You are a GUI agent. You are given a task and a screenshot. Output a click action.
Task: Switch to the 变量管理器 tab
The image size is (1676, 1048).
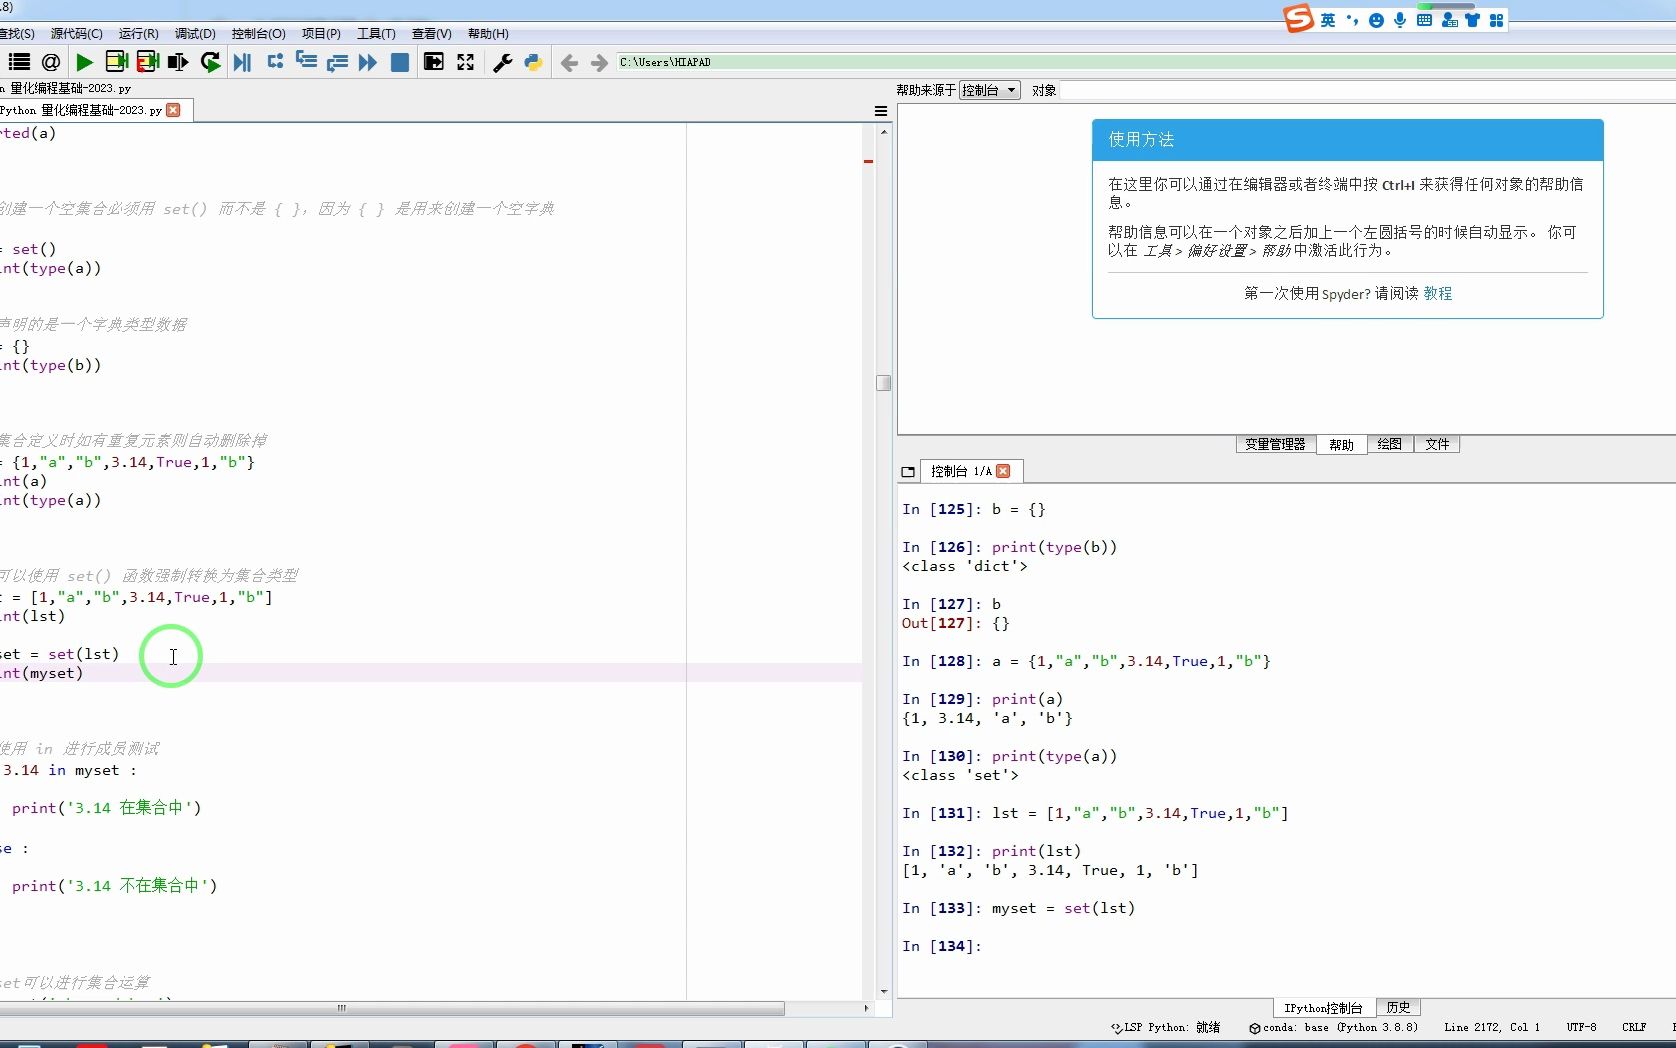pos(1275,444)
